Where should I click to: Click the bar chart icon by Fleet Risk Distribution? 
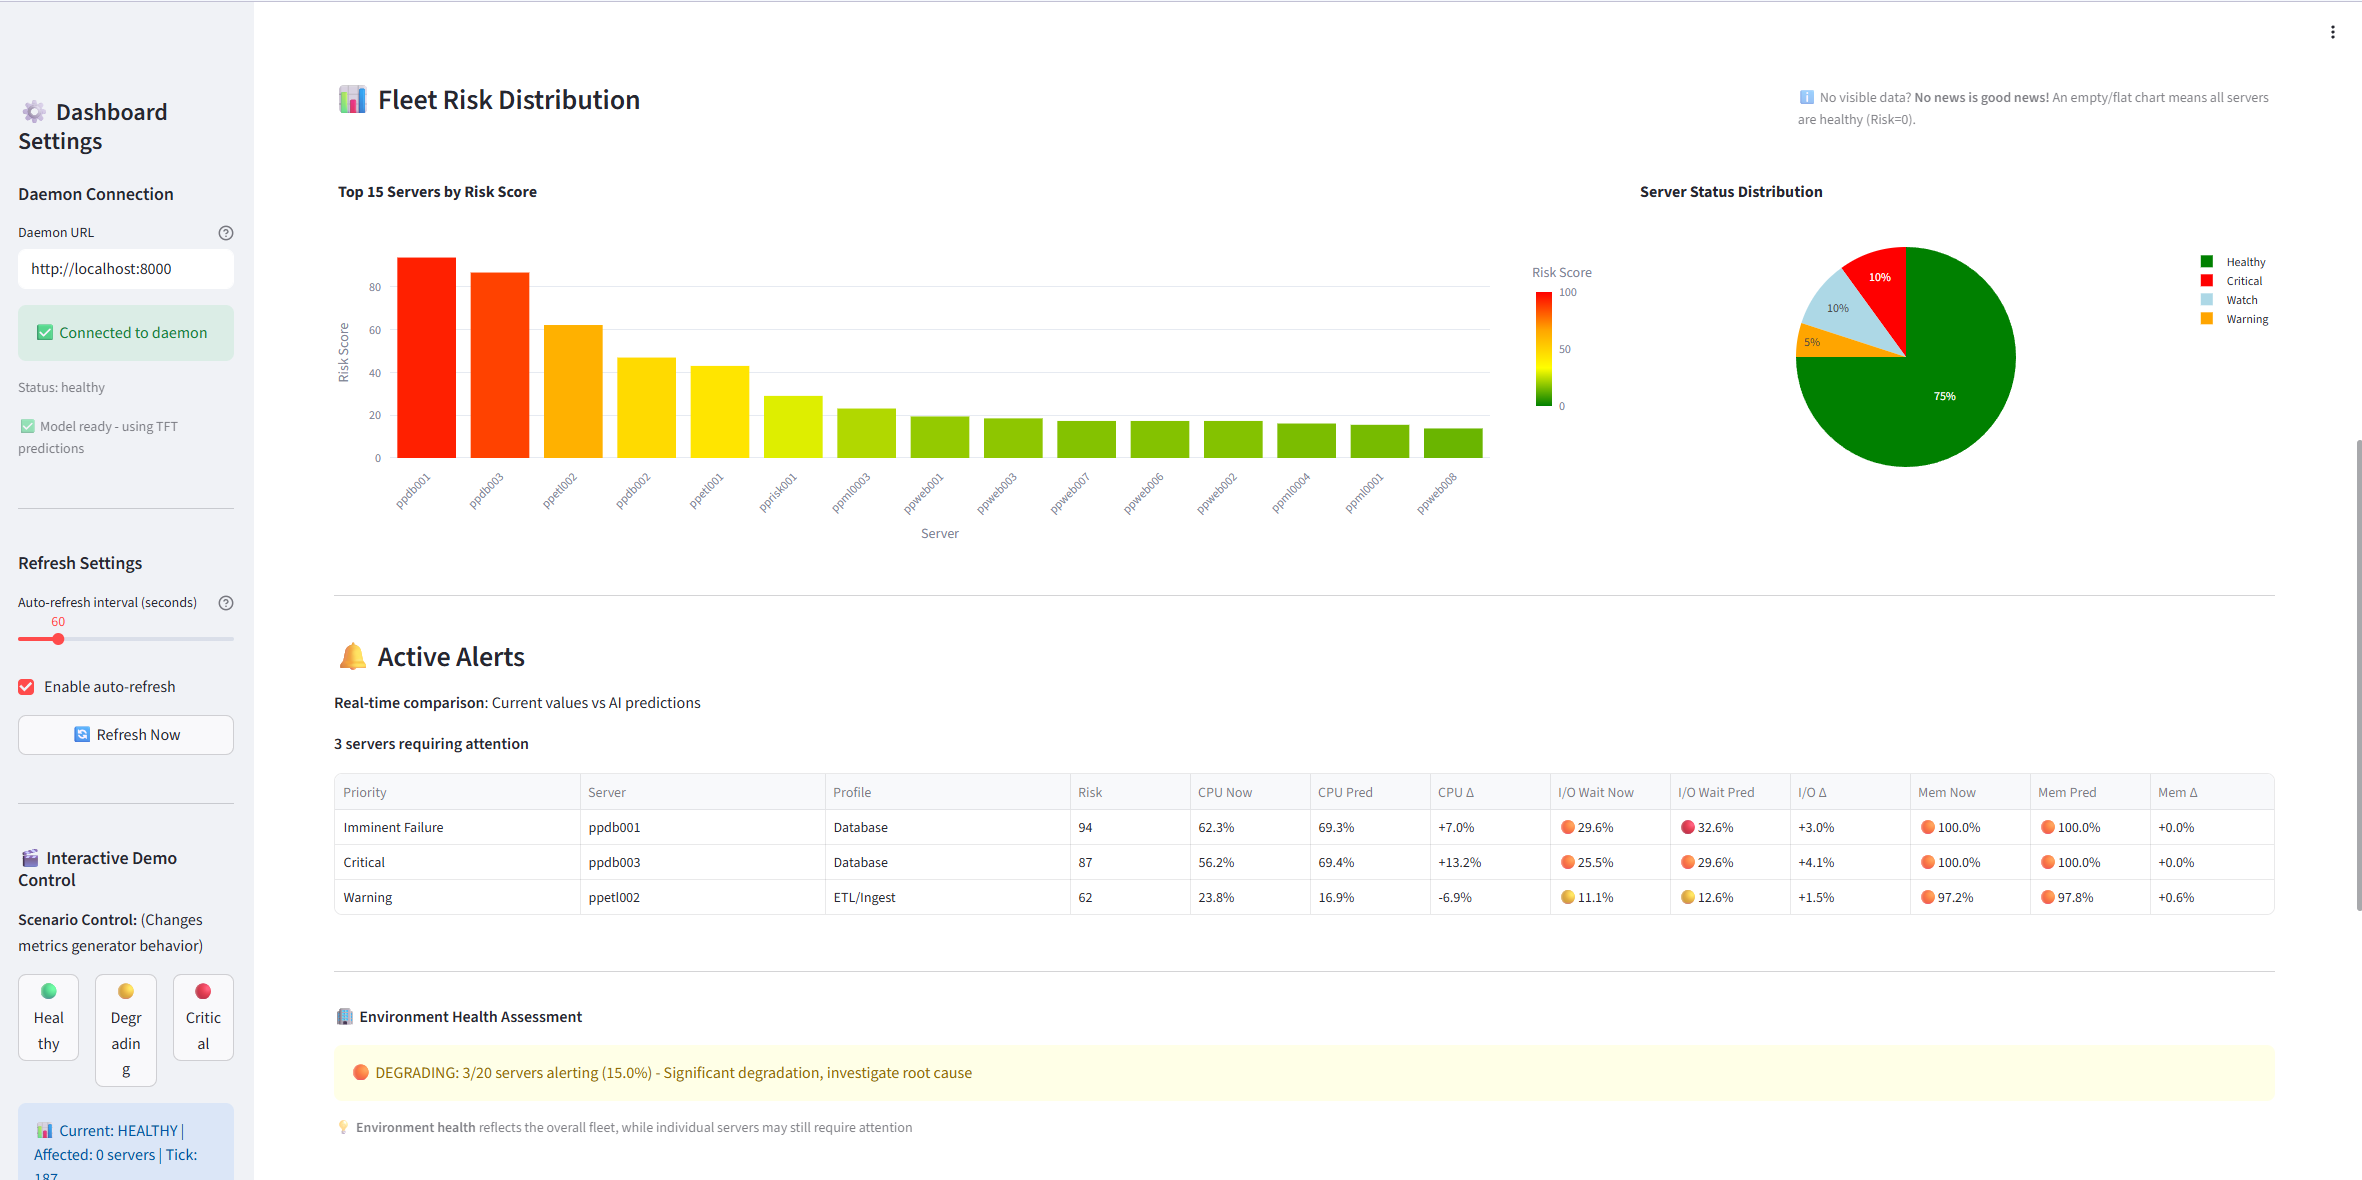[352, 99]
